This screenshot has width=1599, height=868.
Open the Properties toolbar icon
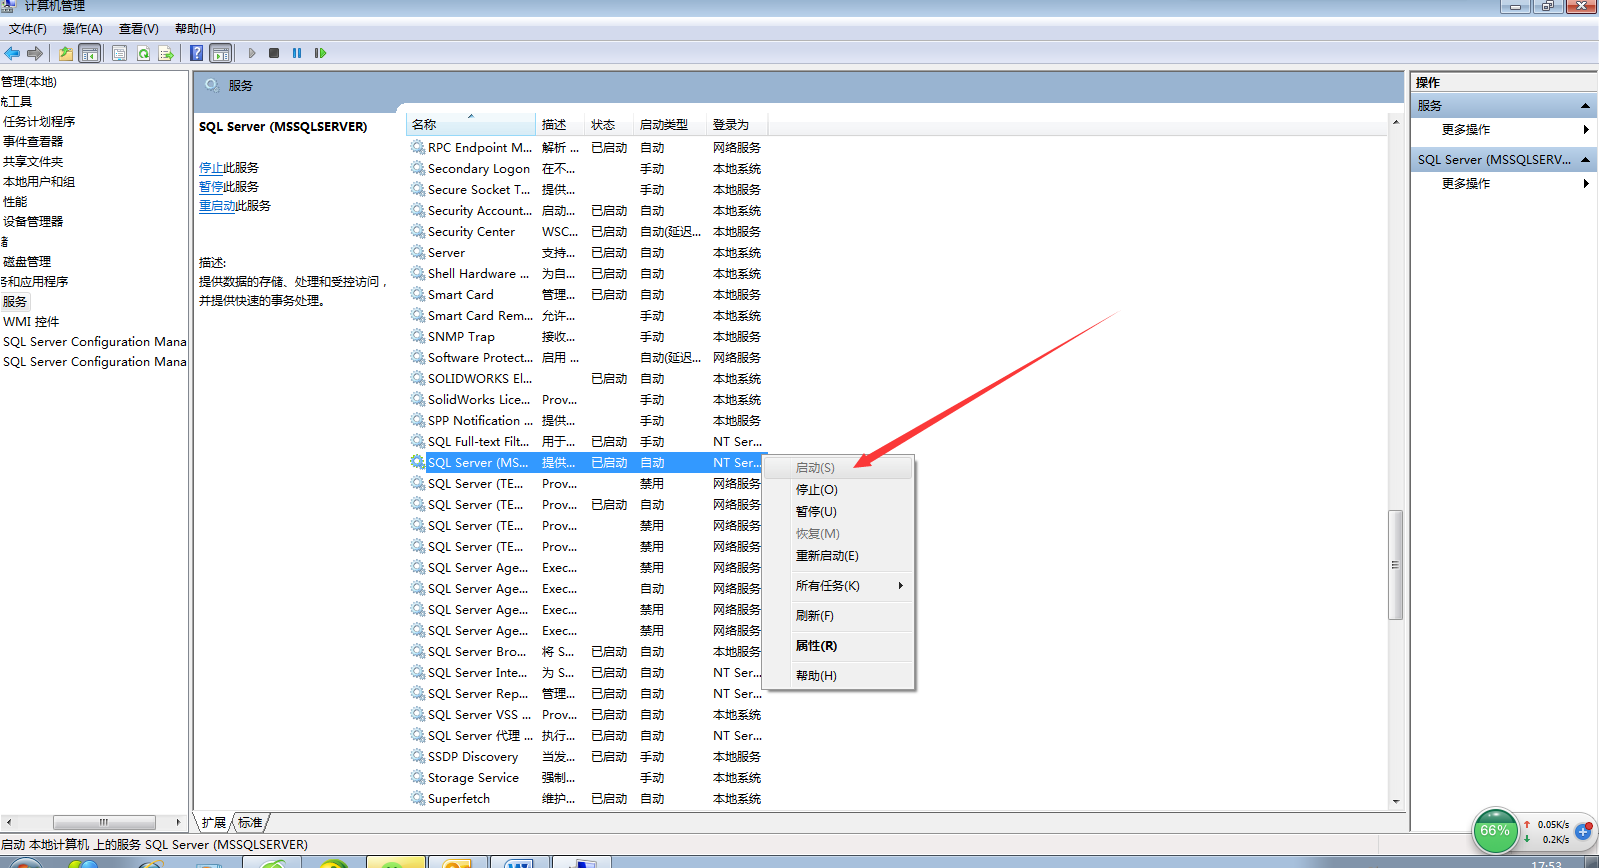120,53
